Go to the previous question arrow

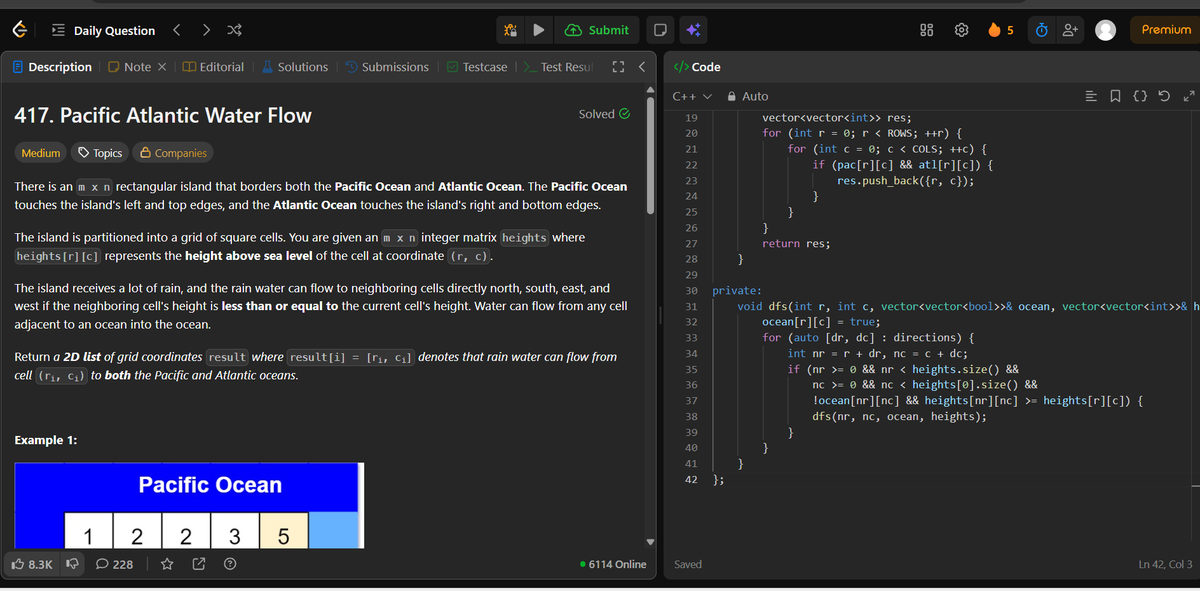pos(177,30)
